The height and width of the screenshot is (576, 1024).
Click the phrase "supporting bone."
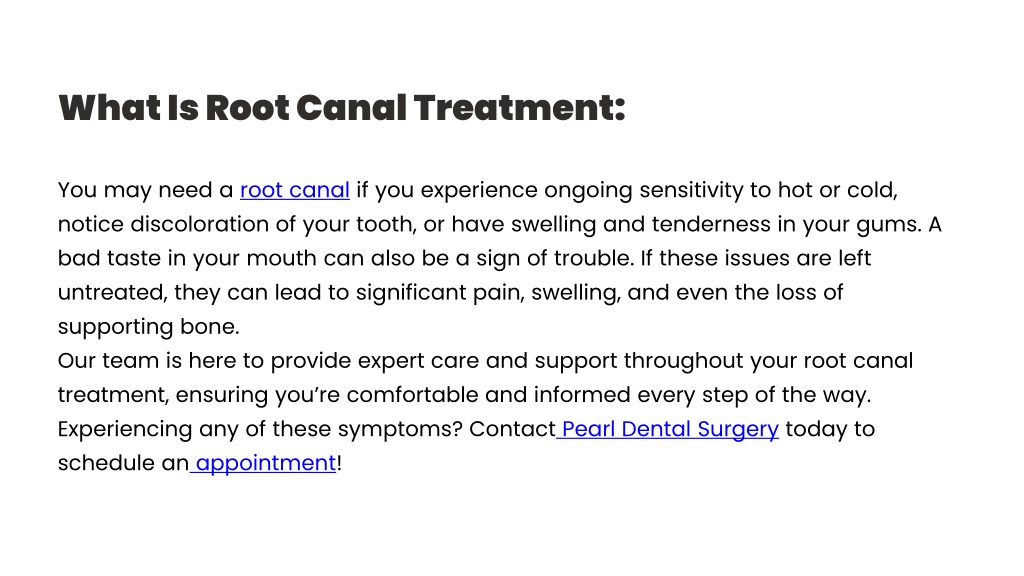click(149, 327)
